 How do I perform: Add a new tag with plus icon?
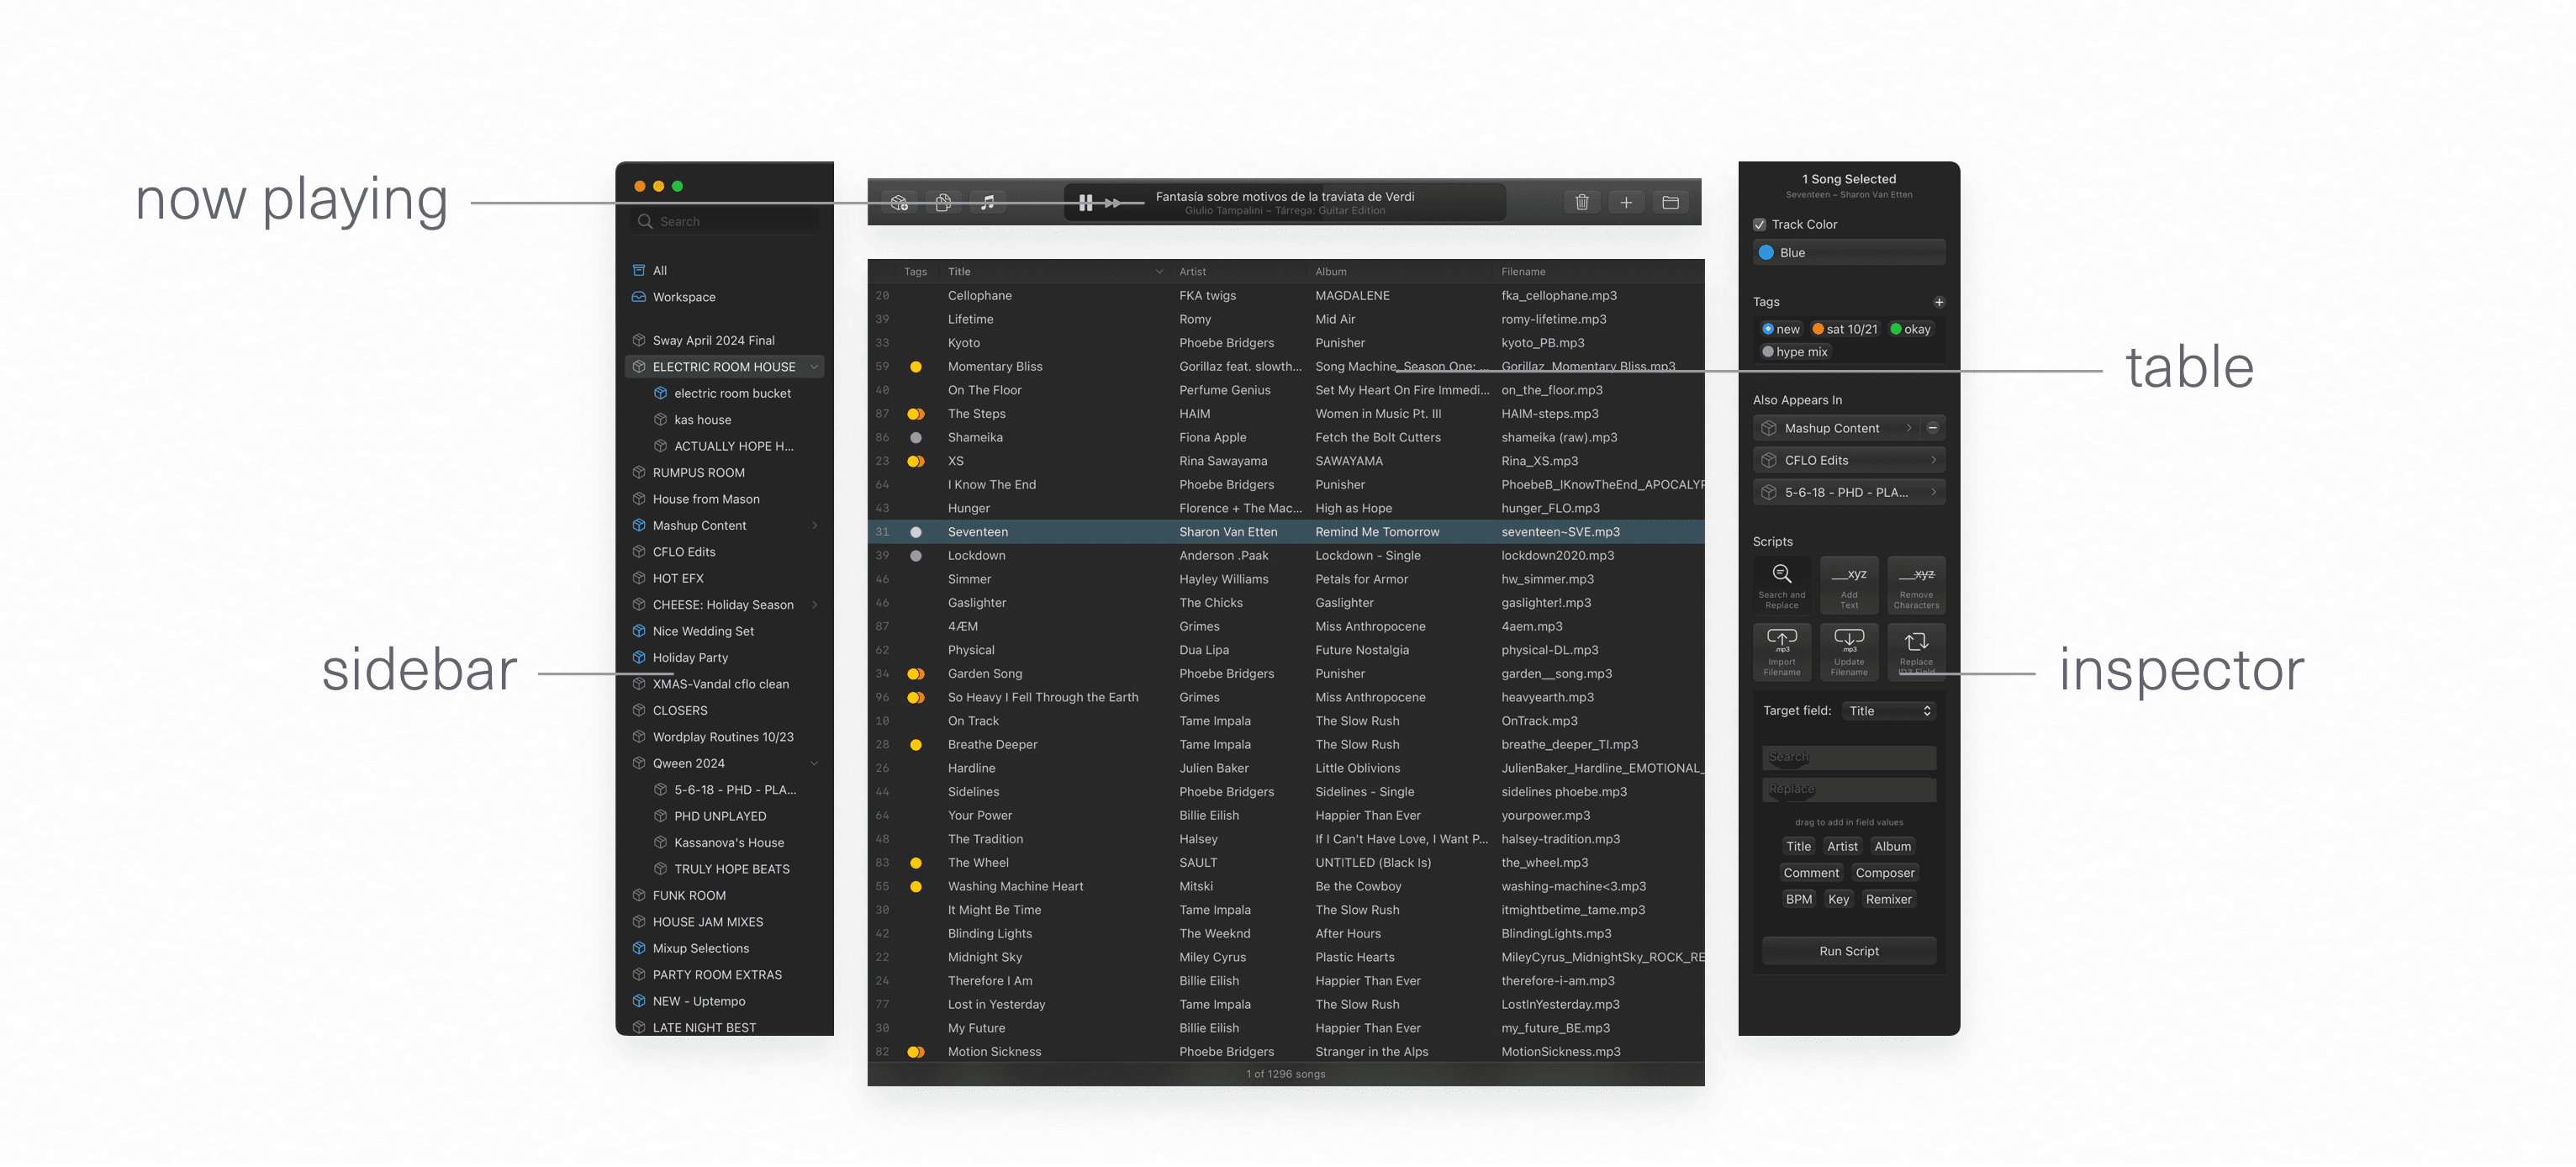click(1938, 302)
